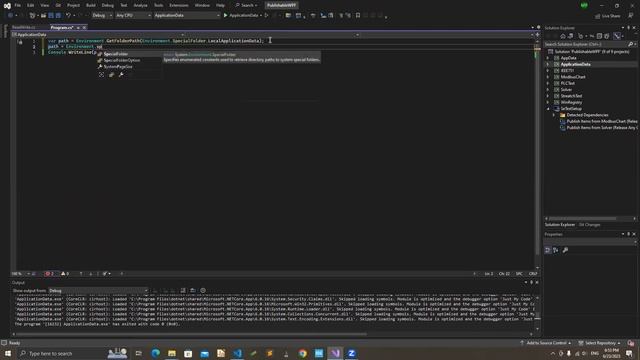This screenshot has width=640, height=360.
Task: Click the Undo toolbar icon
Action: coord(69,16)
